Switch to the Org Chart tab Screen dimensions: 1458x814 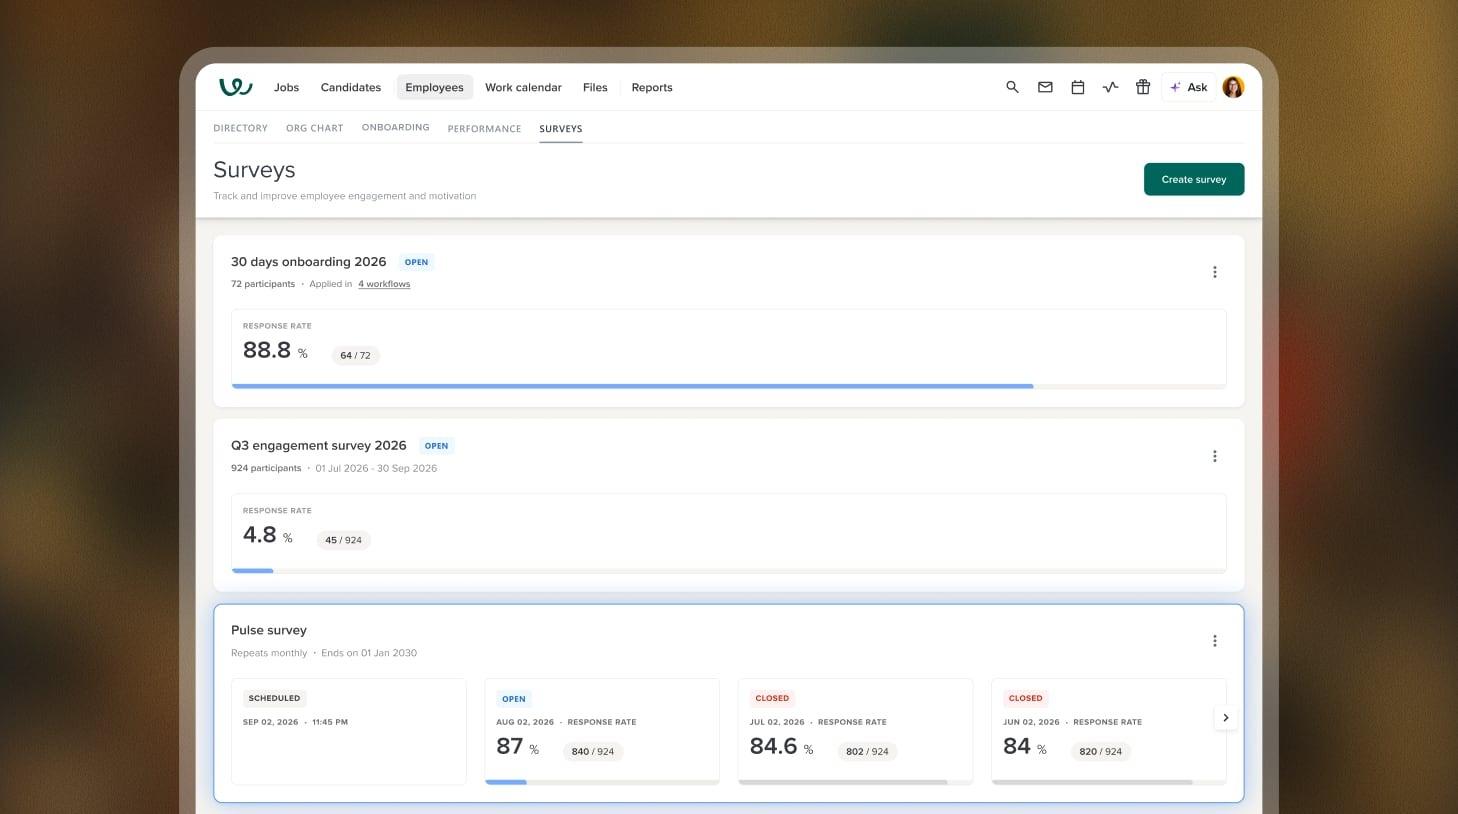click(314, 128)
